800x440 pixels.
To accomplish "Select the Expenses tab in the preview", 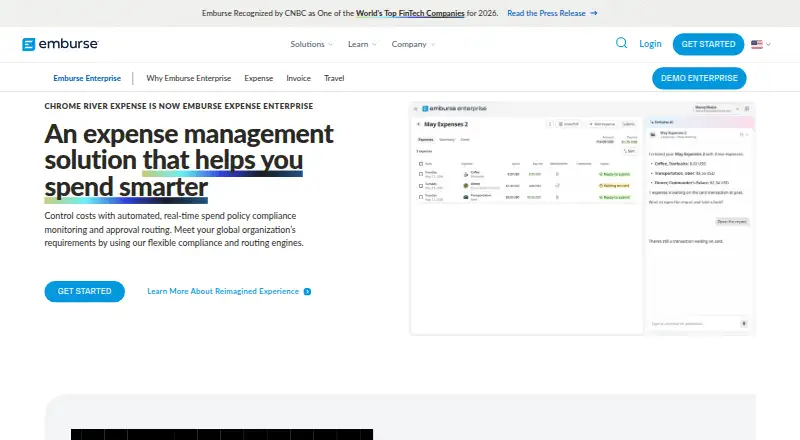I will 426,139.
